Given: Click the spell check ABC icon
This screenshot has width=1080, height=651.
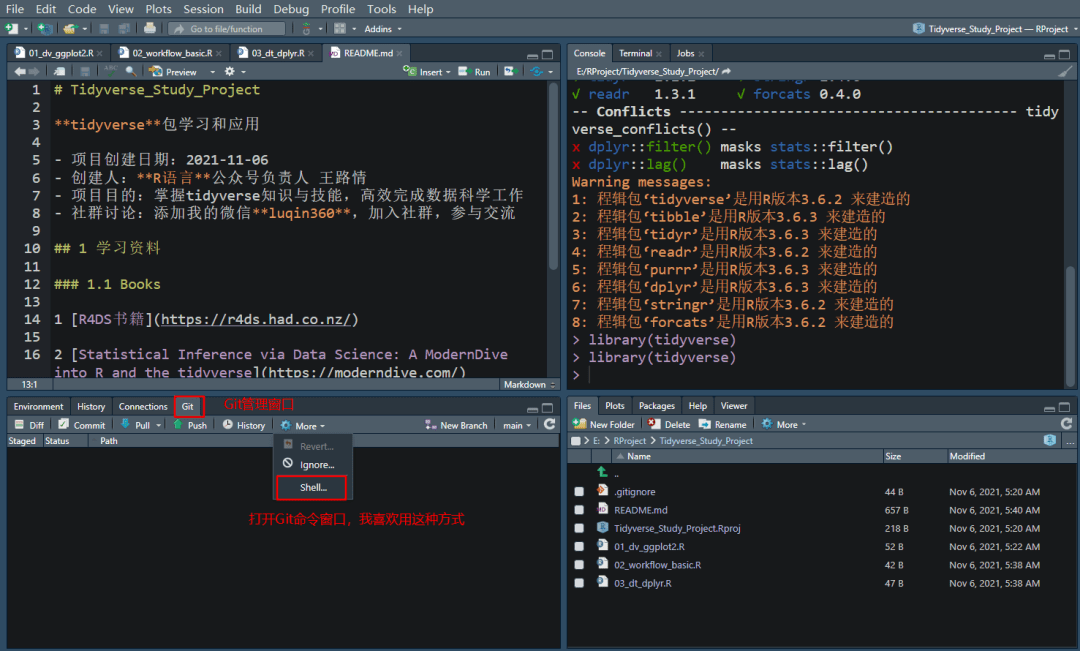Looking at the screenshot, I should pyautogui.click(x=110, y=72).
